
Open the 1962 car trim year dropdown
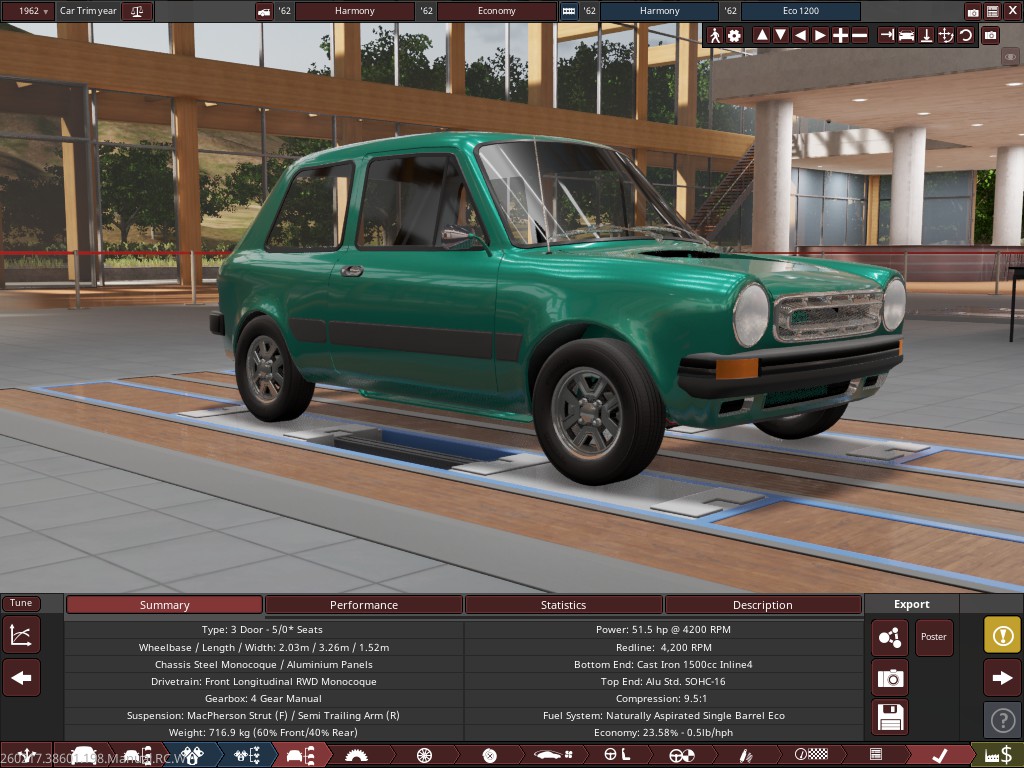click(27, 11)
